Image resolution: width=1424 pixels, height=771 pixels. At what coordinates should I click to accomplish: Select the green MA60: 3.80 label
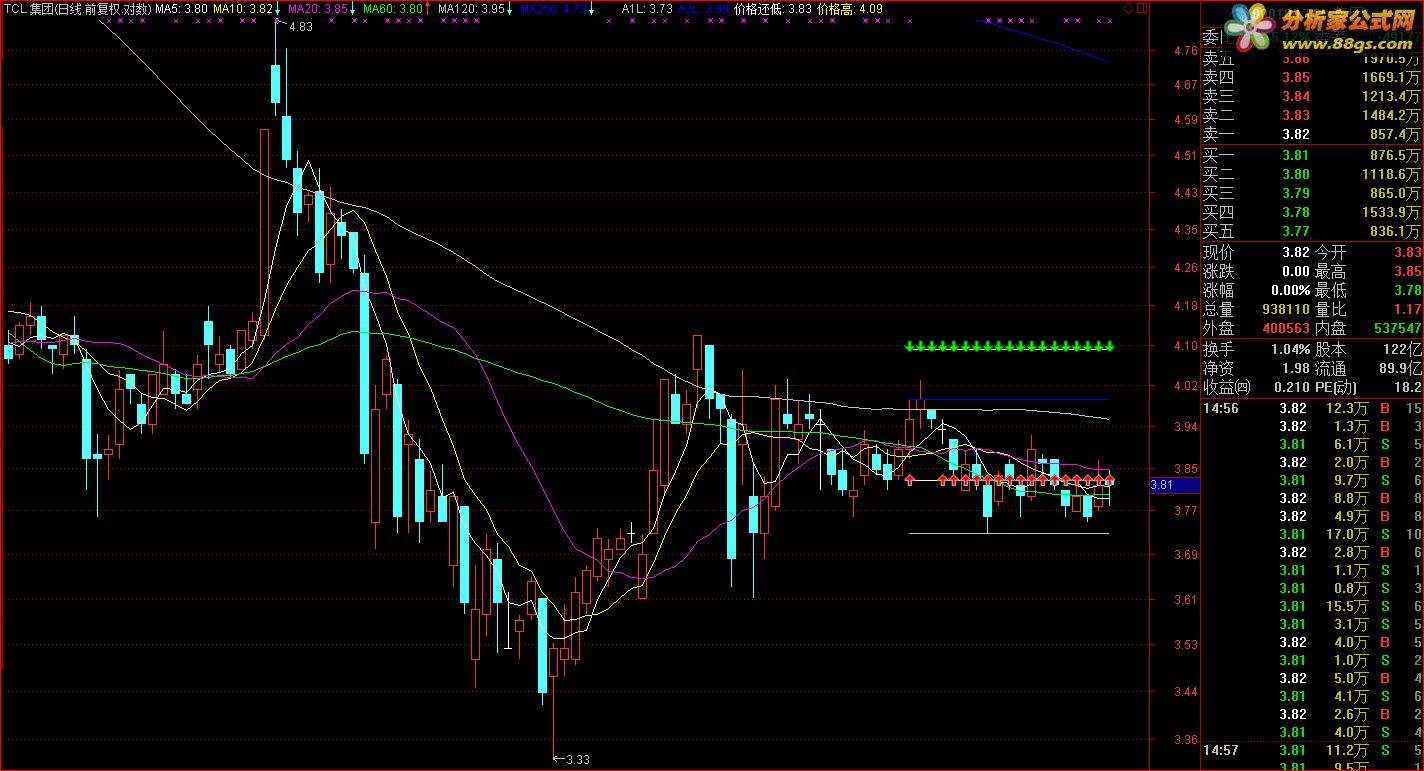tap(393, 8)
